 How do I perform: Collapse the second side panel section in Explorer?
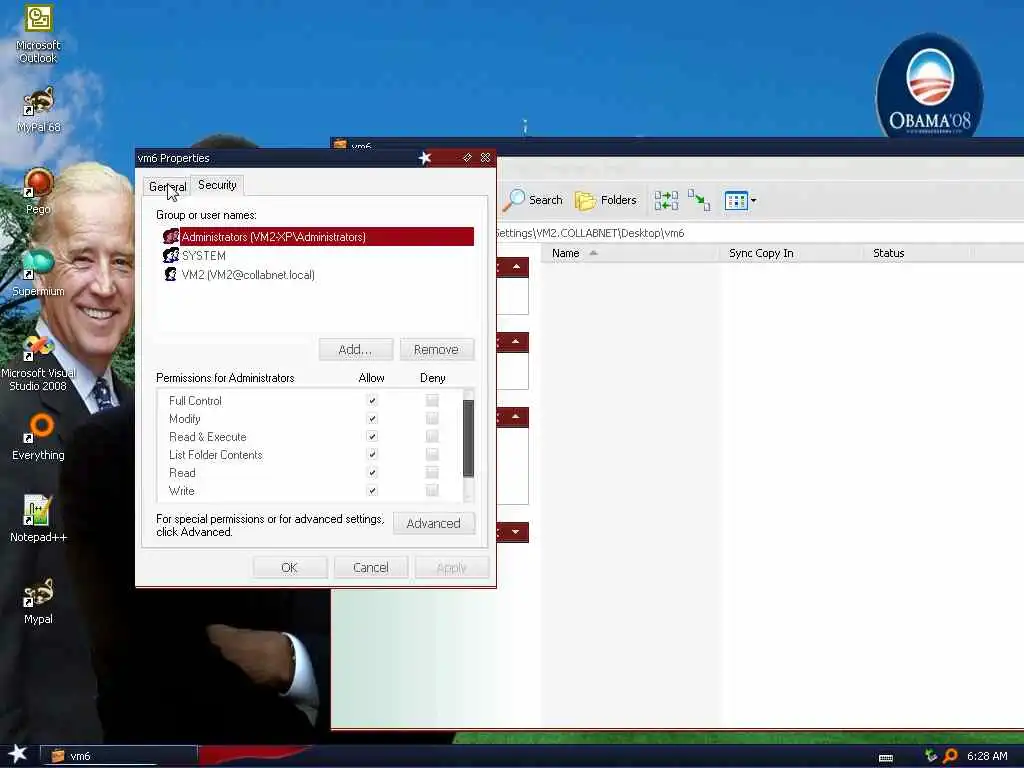[x=516, y=342]
